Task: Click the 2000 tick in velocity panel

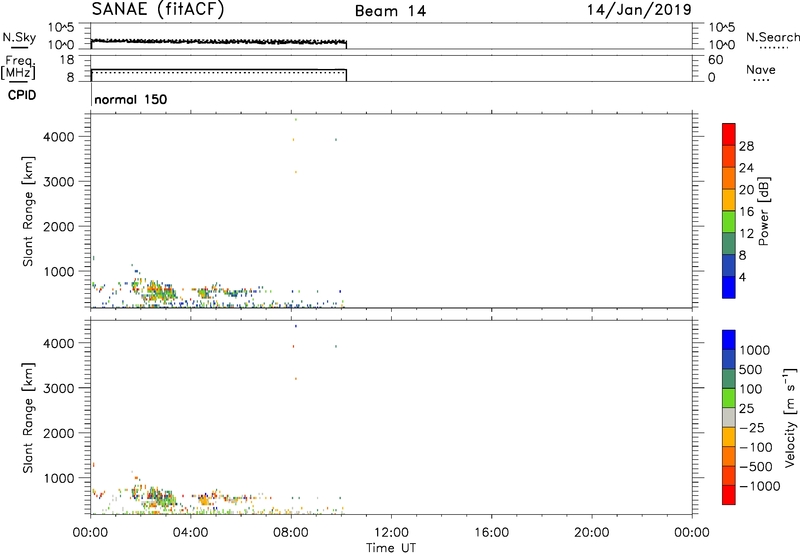Action: pyautogui.click(x=58, y=433)
